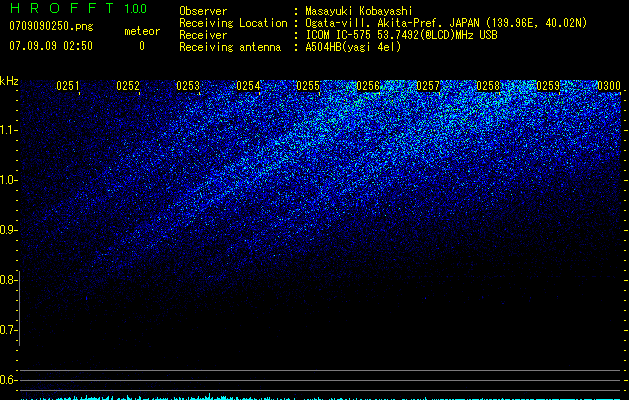This screenshot has width=629, height=400.
Task: Click the 1.0 frequency axis label
Action: coord(8,180)
